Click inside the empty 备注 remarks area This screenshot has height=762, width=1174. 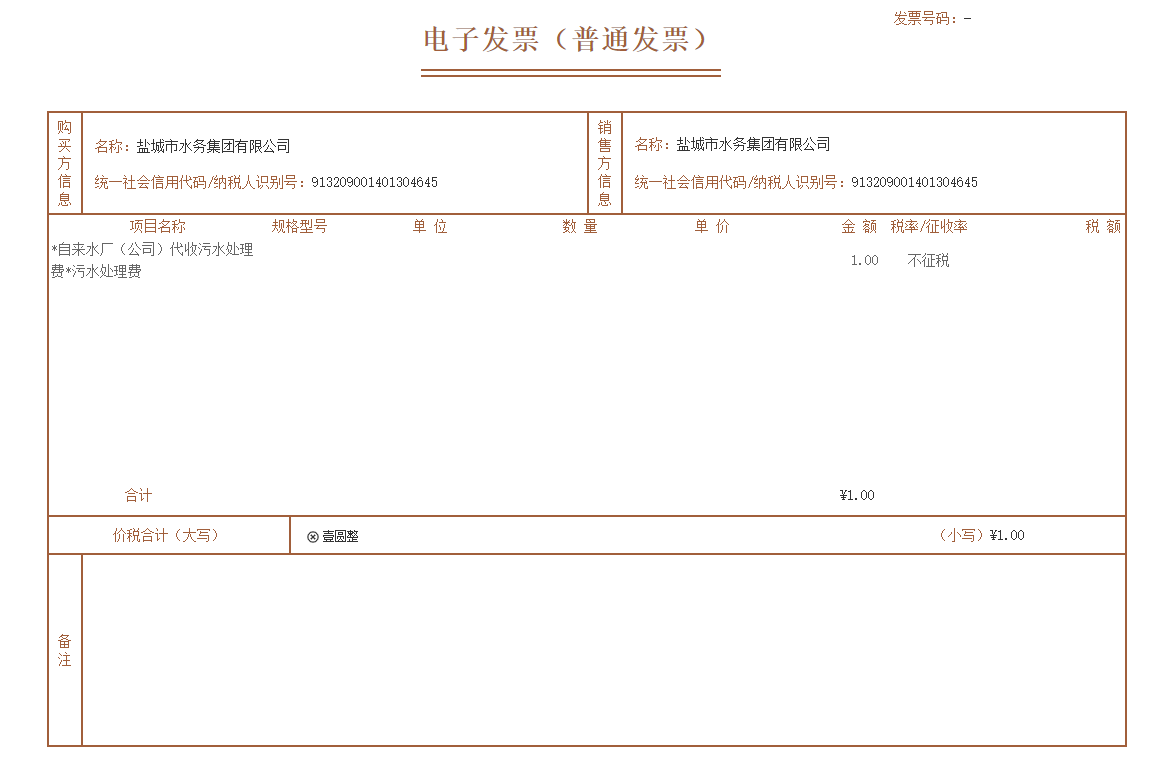tap(603, 650)
